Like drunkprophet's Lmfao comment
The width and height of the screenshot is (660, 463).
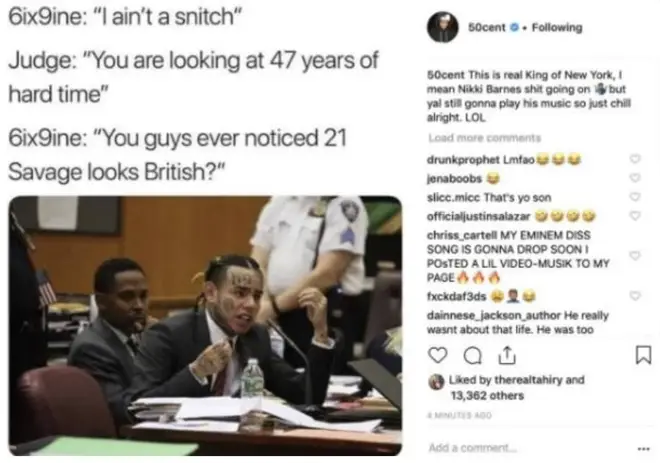(635, 159)
